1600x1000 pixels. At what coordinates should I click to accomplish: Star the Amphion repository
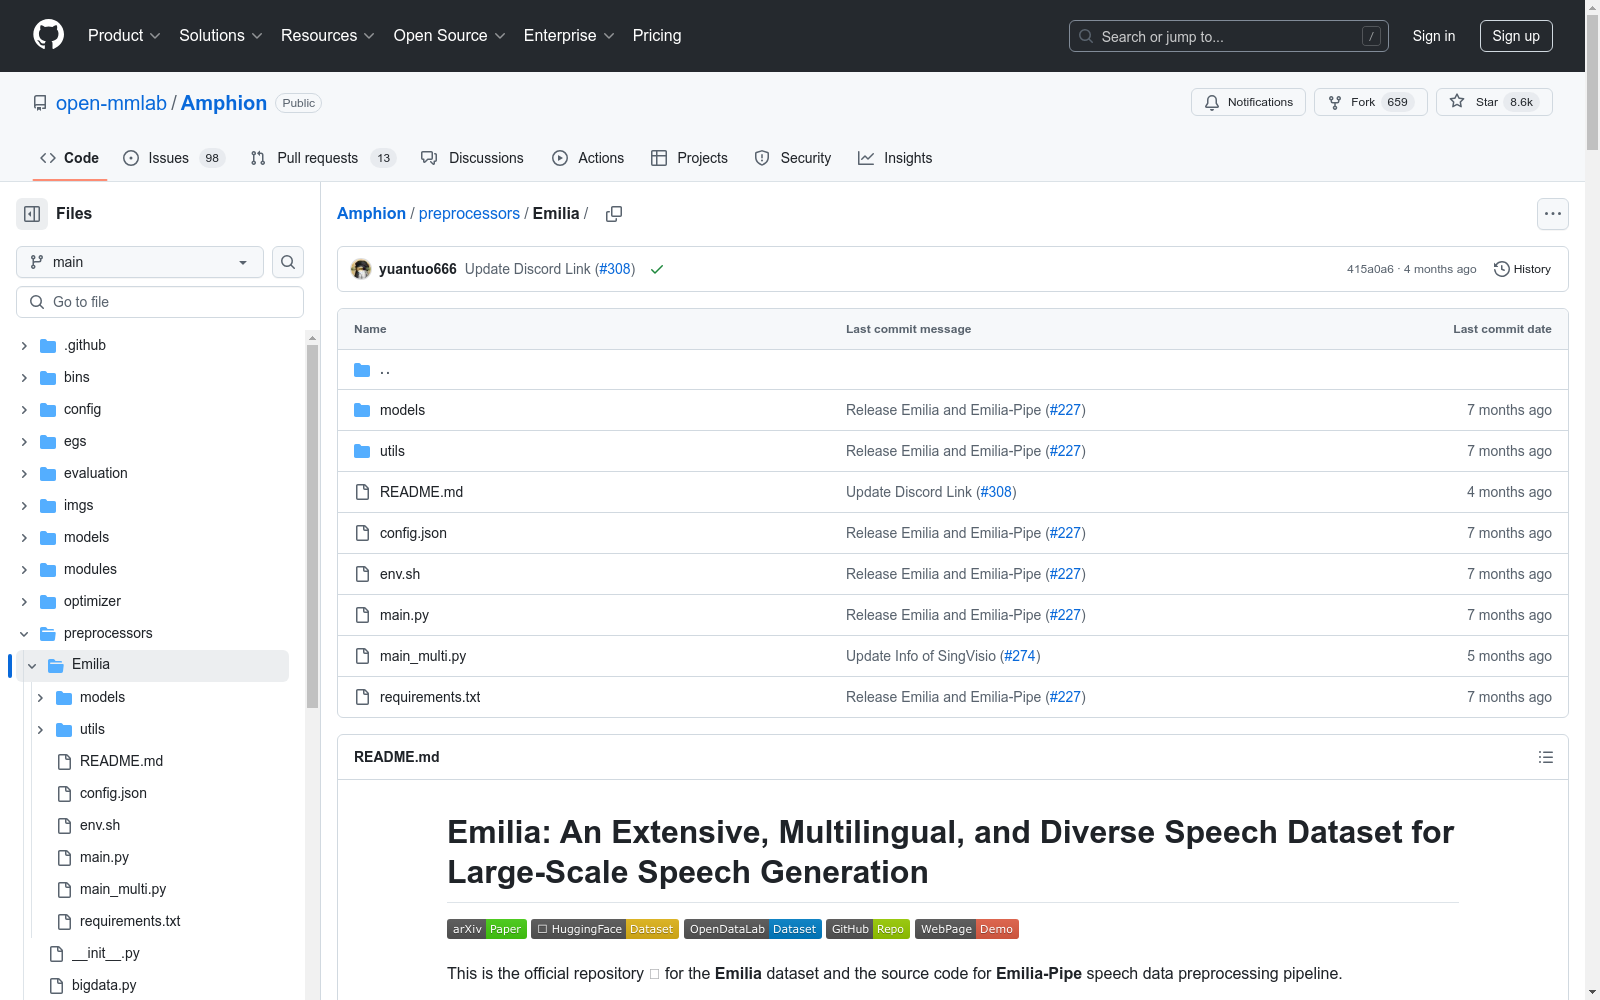(1494, 102)
